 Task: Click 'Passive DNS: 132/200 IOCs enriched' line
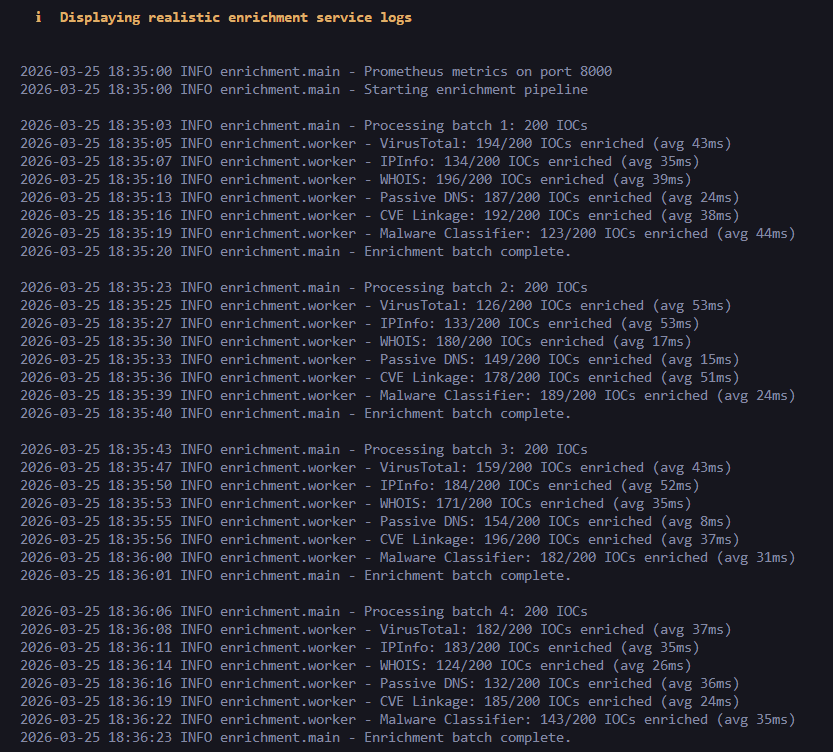point(380,683)
